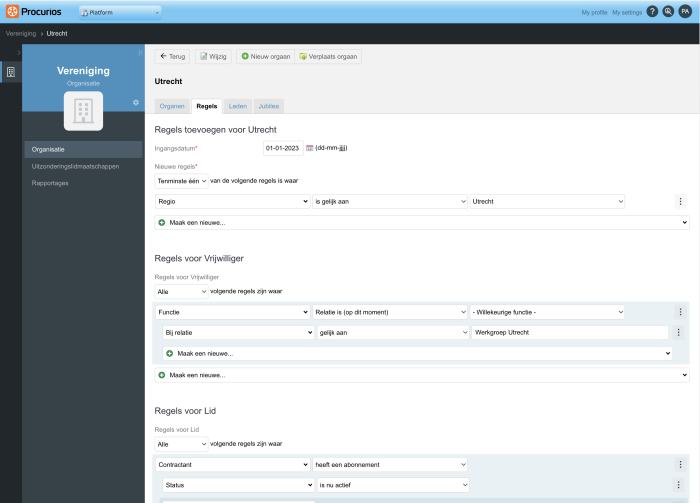
Task: Click the Utrecht page heading
Action: (168, 81)
